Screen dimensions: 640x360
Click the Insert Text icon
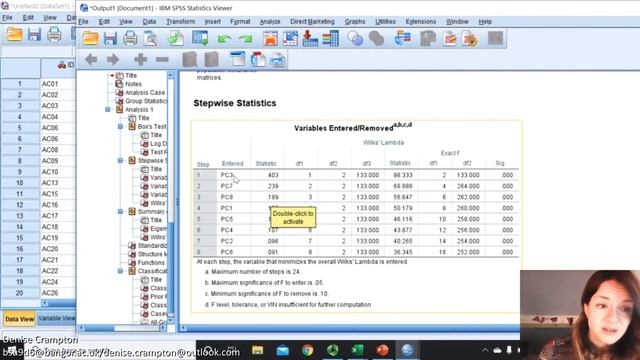point(278,60)
